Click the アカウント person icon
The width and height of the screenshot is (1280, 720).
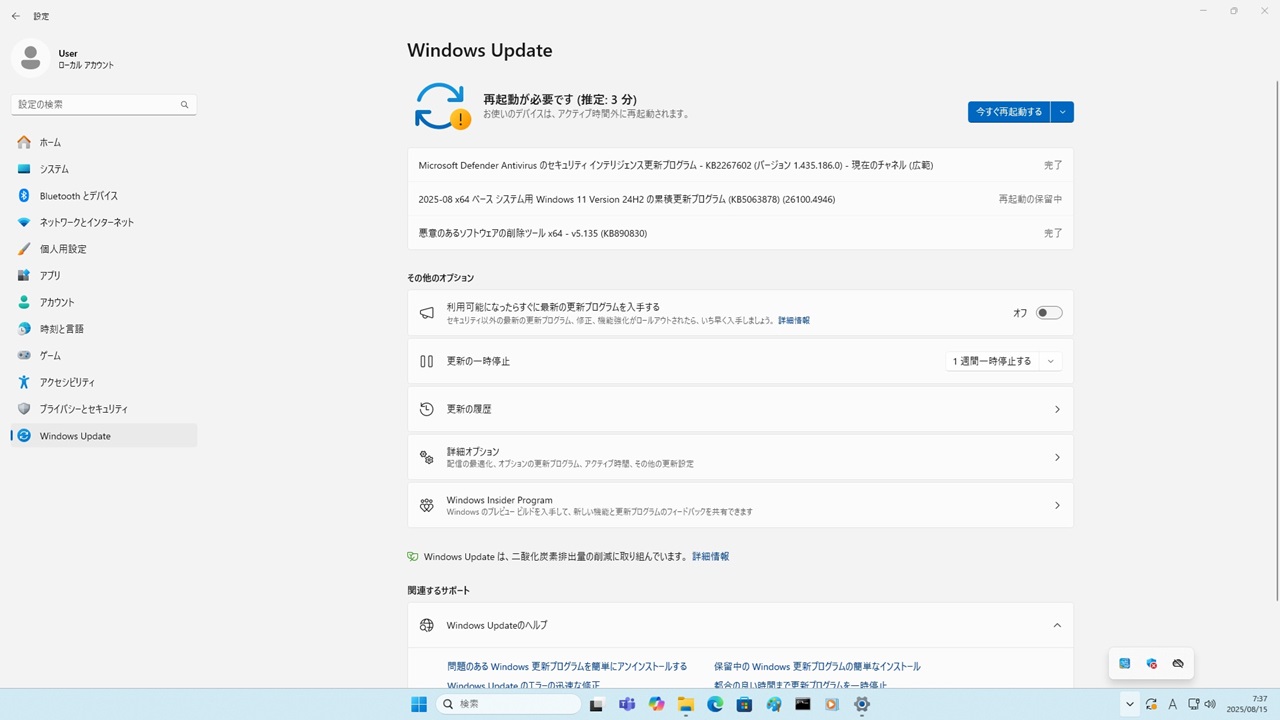click(x=24, y=302)
